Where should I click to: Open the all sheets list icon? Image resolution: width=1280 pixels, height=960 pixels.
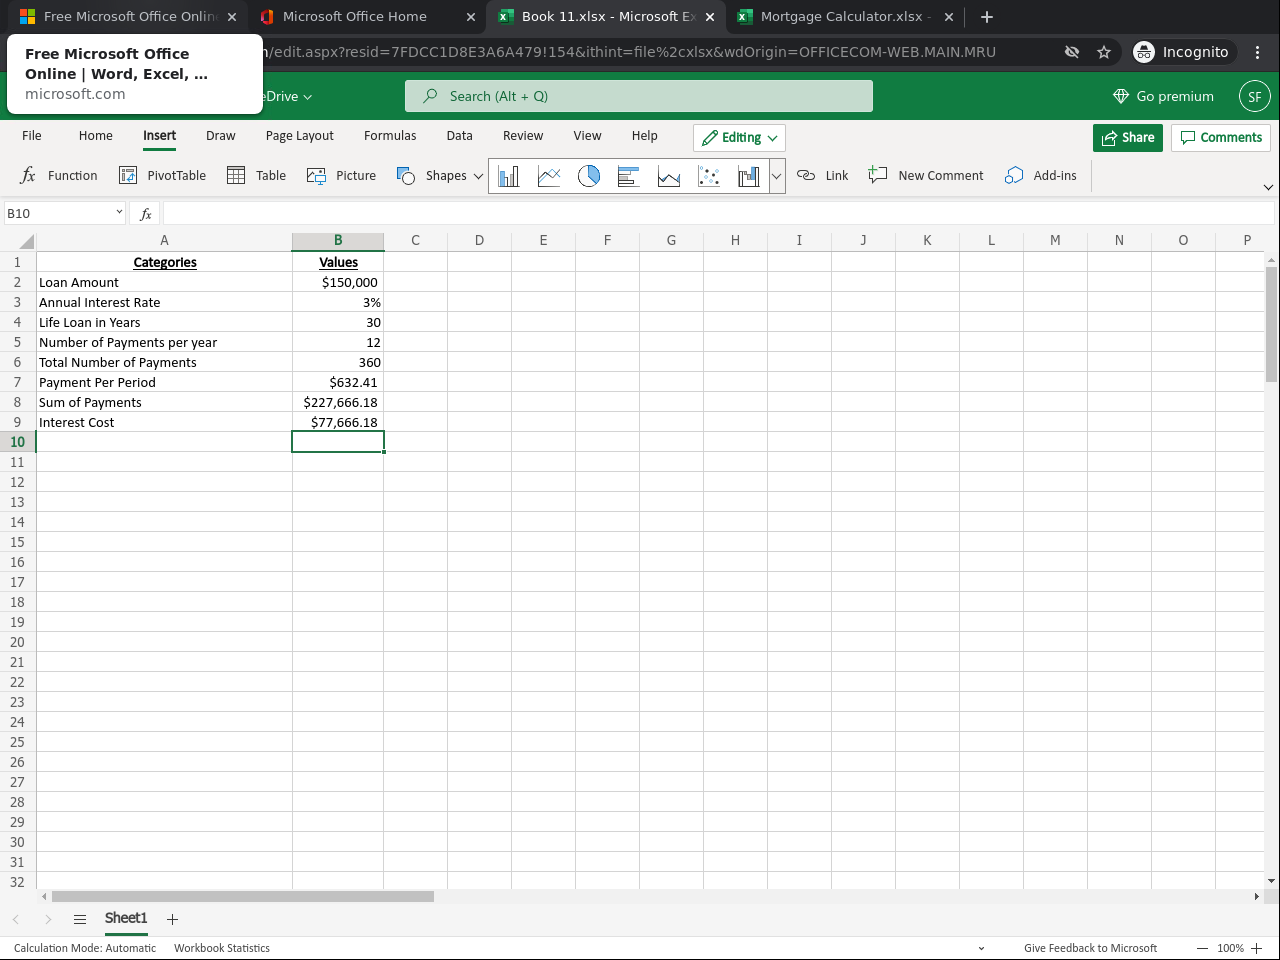point(80,919)
